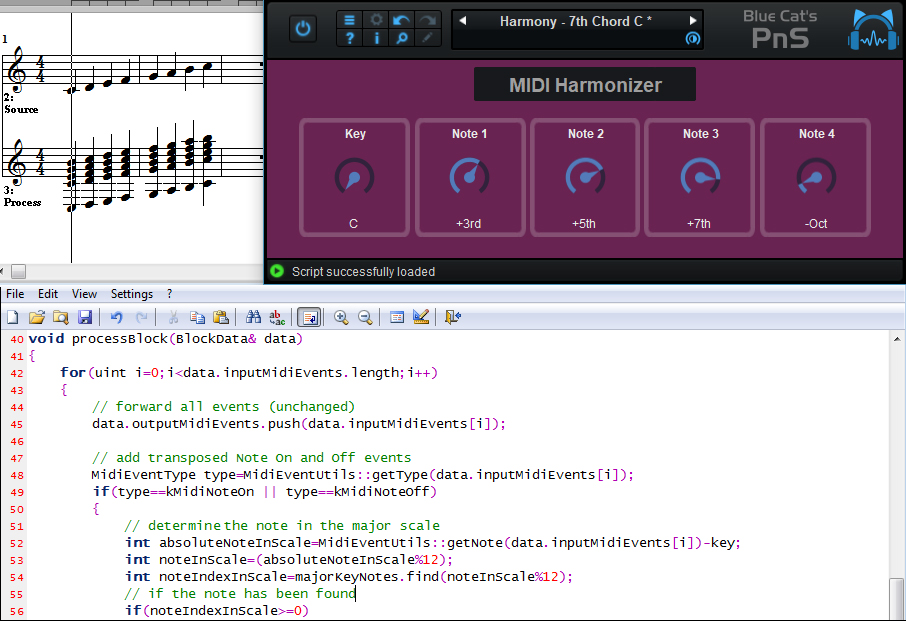Save the current script file
Viewport: 906px width, 621px height.
[86, 317]
